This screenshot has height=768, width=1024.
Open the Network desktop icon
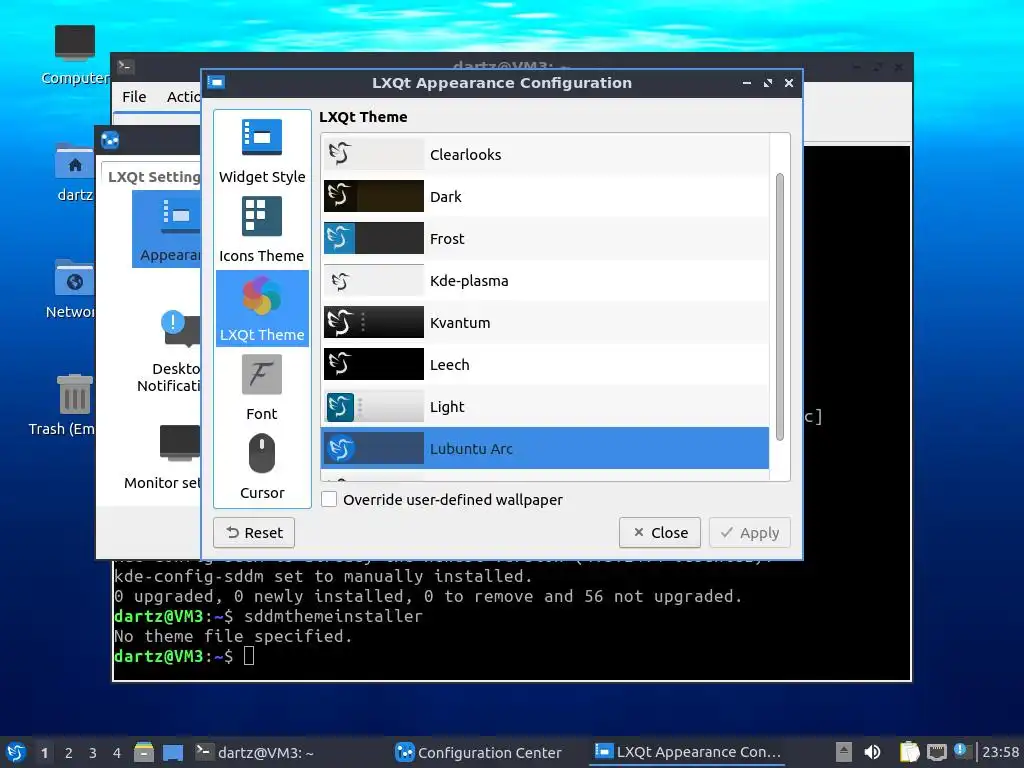pos(72,289)
